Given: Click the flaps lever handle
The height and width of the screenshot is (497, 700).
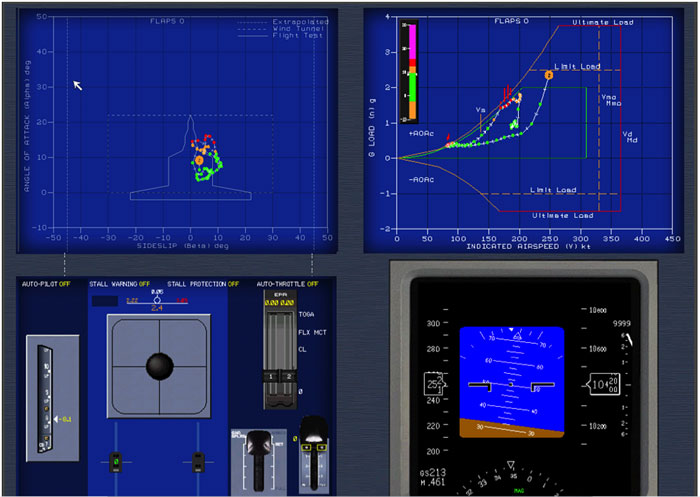Looking at the screenshot, I should point(314,452).
